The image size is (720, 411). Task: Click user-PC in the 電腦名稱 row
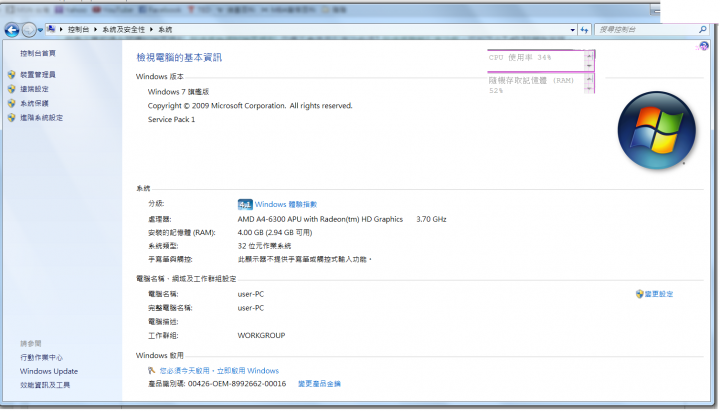pyautogui.click(x=251, y=294)
